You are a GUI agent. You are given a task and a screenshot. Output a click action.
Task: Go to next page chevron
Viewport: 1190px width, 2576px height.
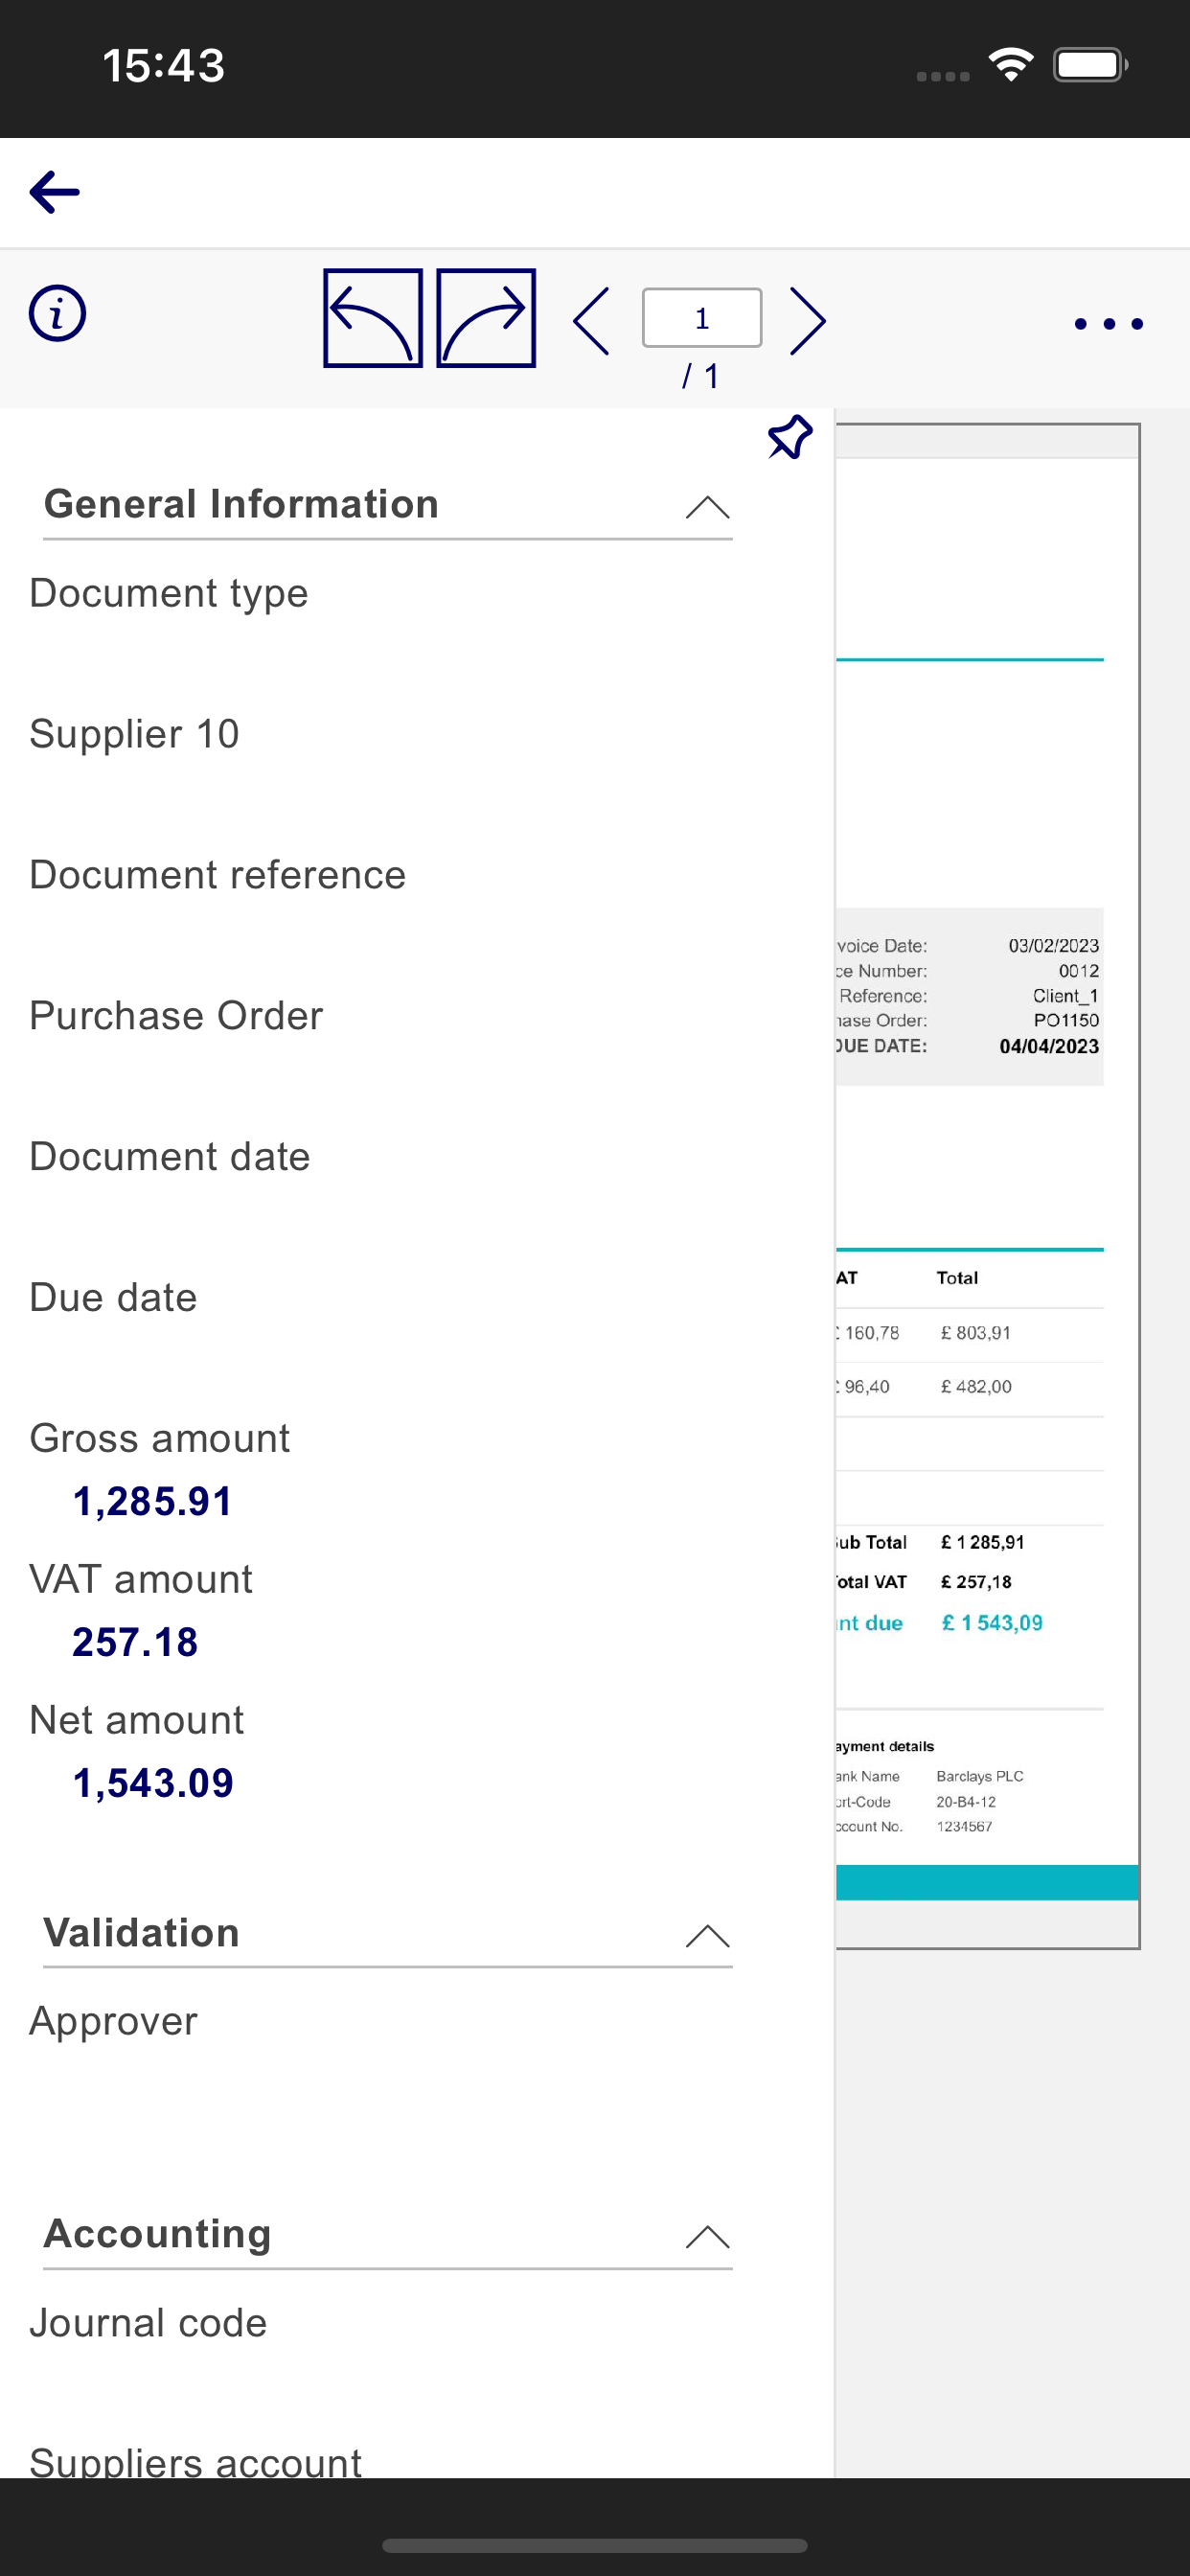(808, 321)
